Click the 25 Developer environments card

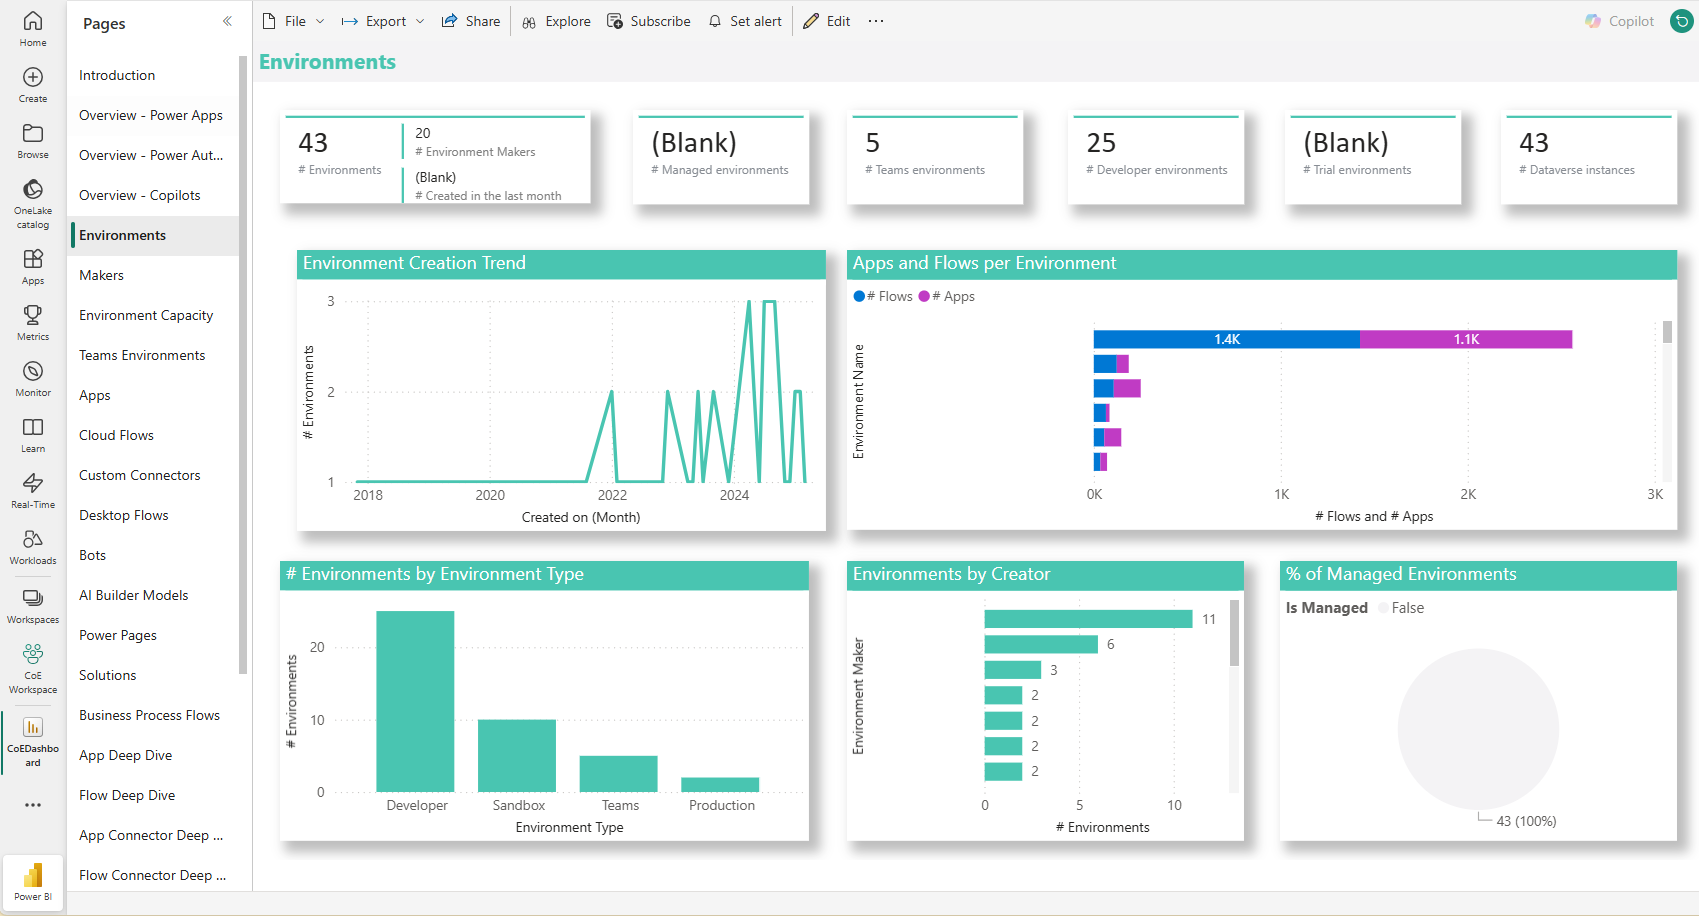1156,158
